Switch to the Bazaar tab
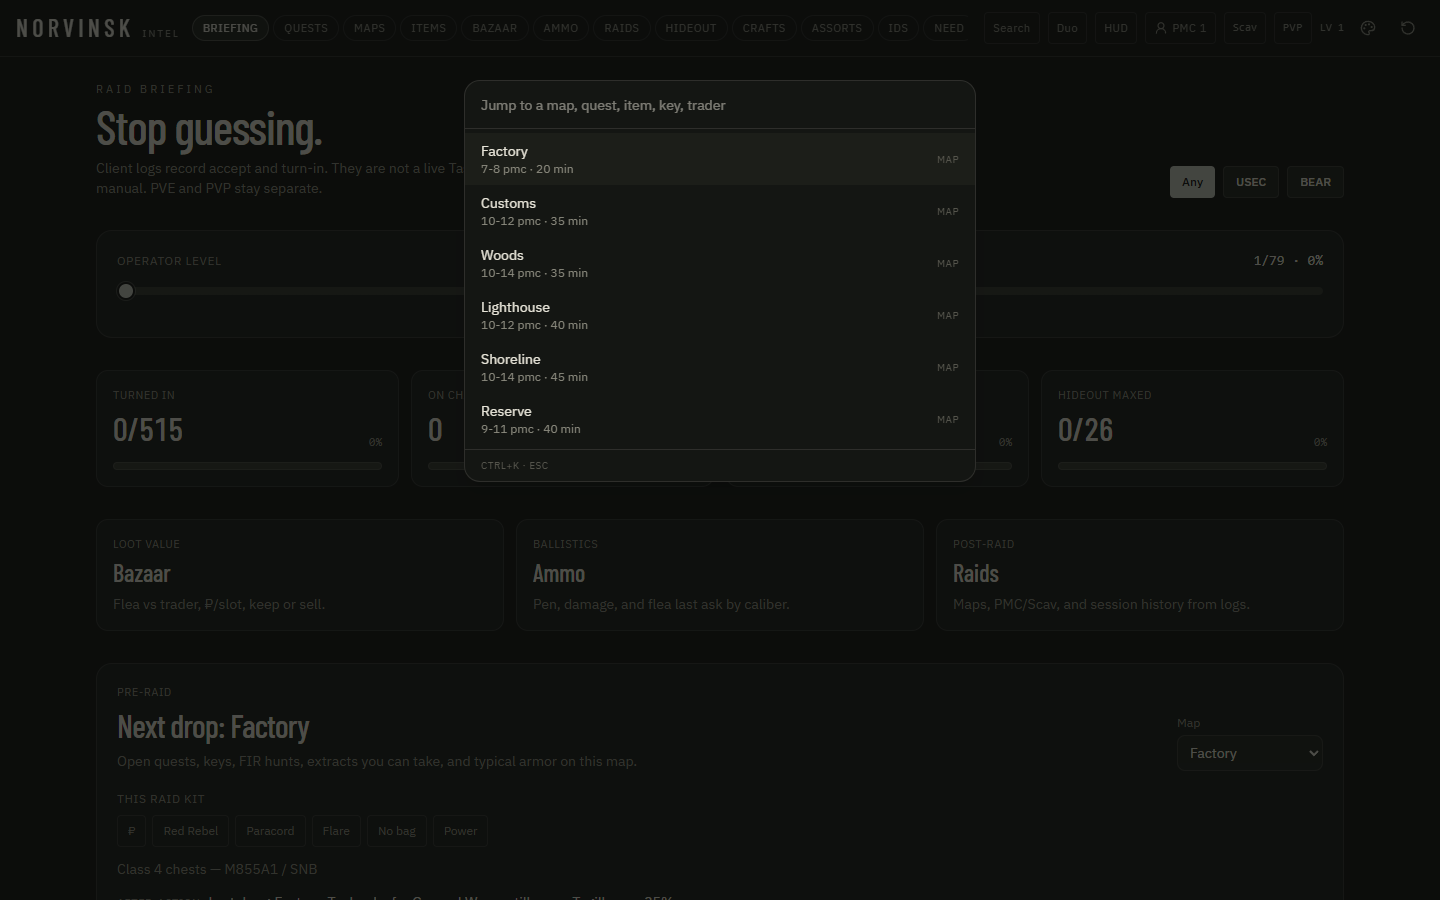This screenshot has width=1440, height=900. pos(495,28)
